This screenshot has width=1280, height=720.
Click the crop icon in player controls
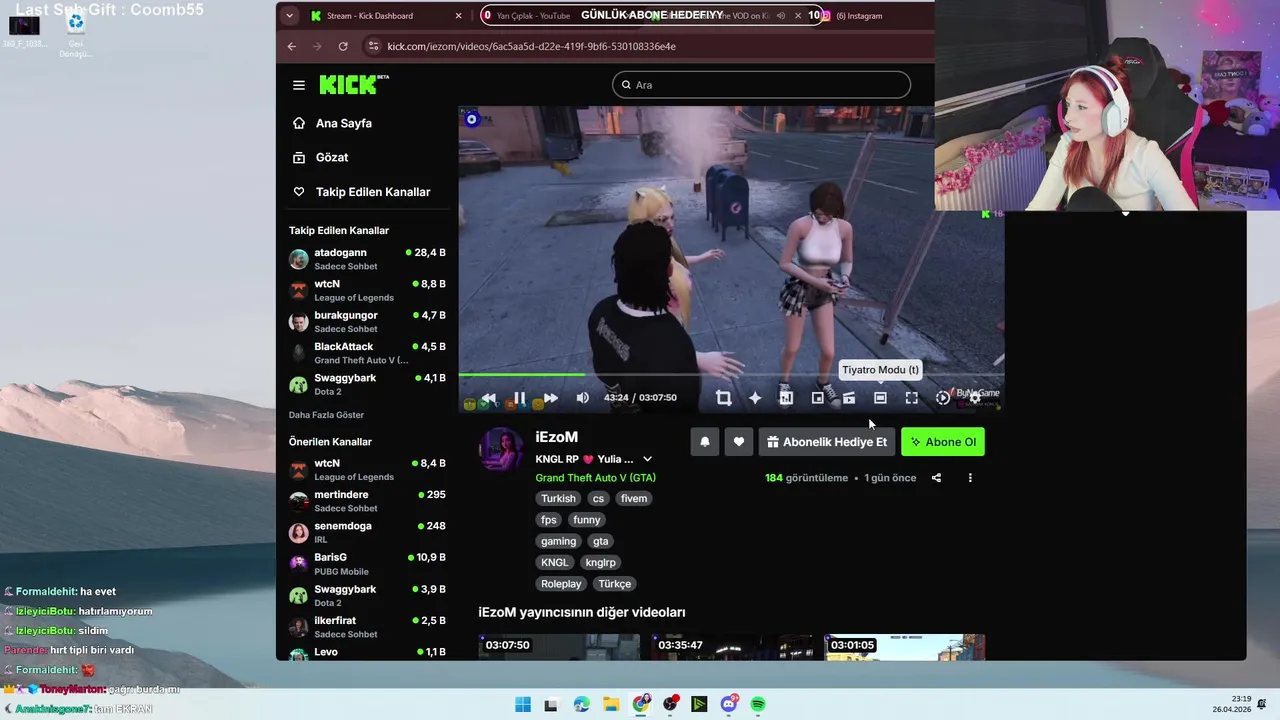[x=723, y=398]
